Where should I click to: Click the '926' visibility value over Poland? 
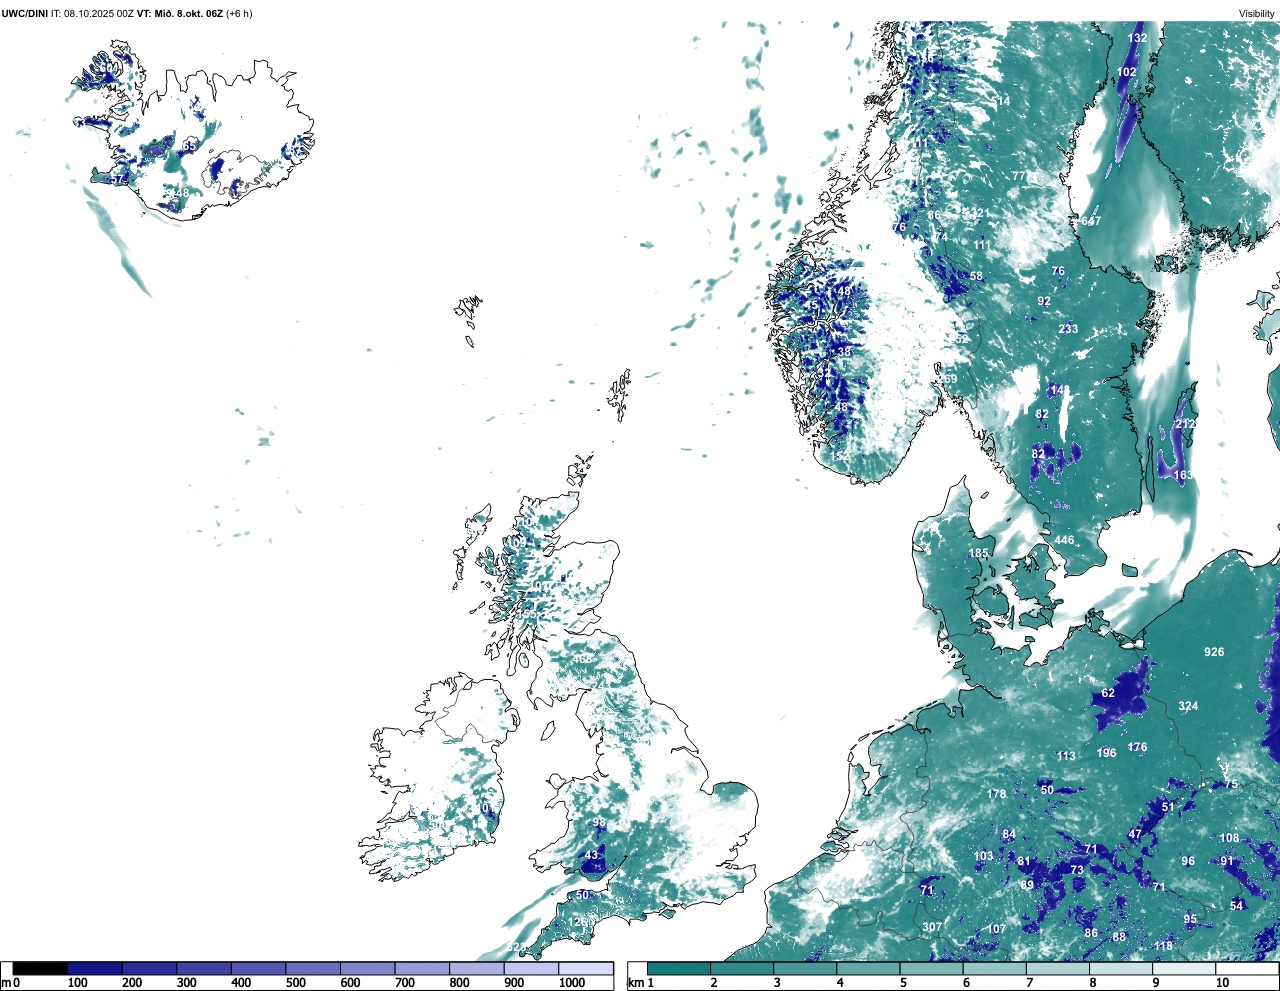point(1214,652)
